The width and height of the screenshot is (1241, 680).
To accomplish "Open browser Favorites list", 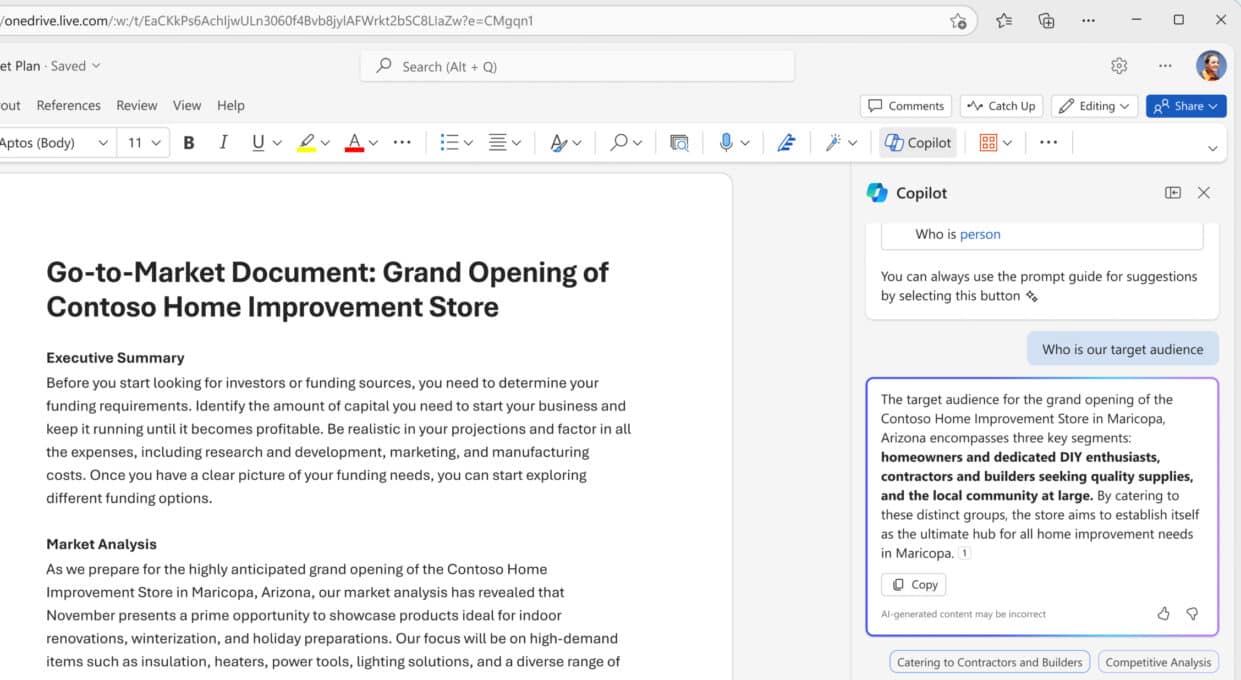I will point(1004,20).
